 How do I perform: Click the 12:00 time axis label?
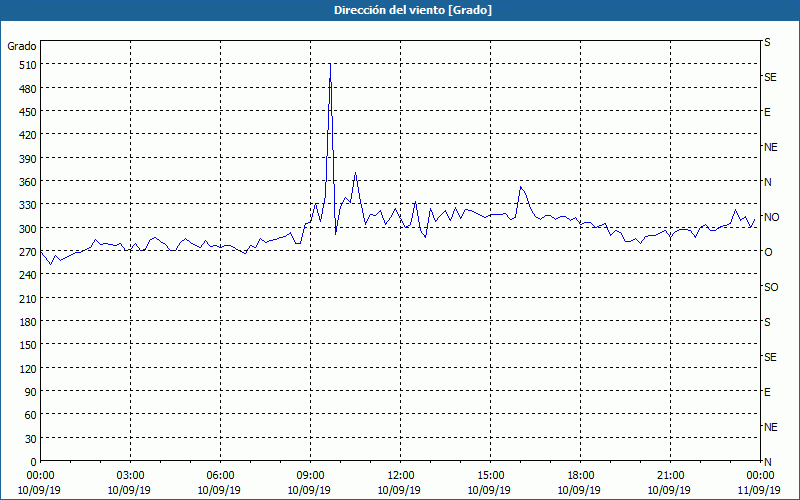(401, 476)
